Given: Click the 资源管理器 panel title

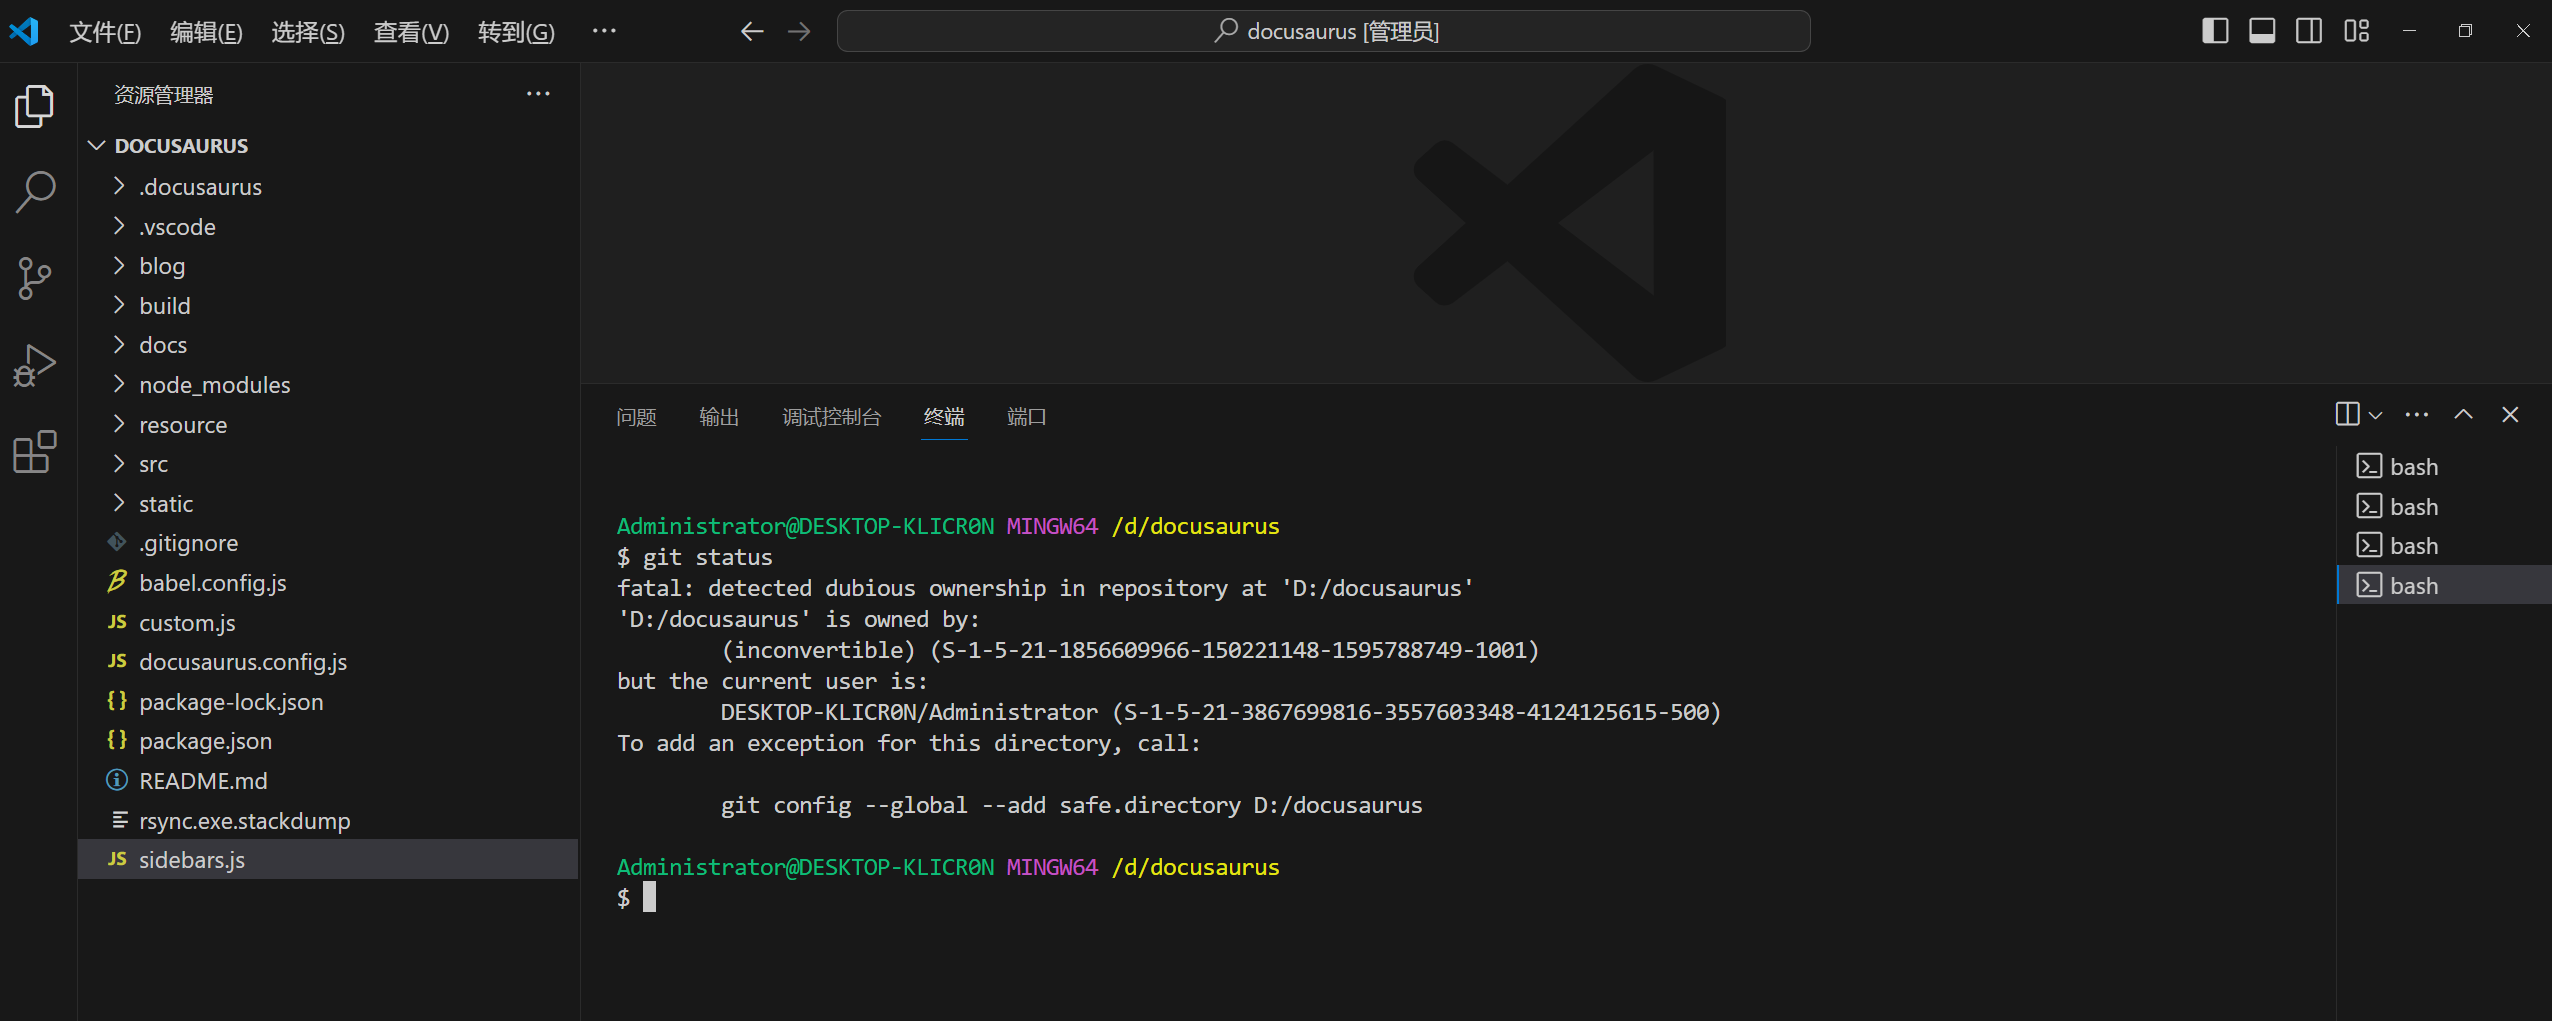Looking at the screenshot, I should pos(164,95).
